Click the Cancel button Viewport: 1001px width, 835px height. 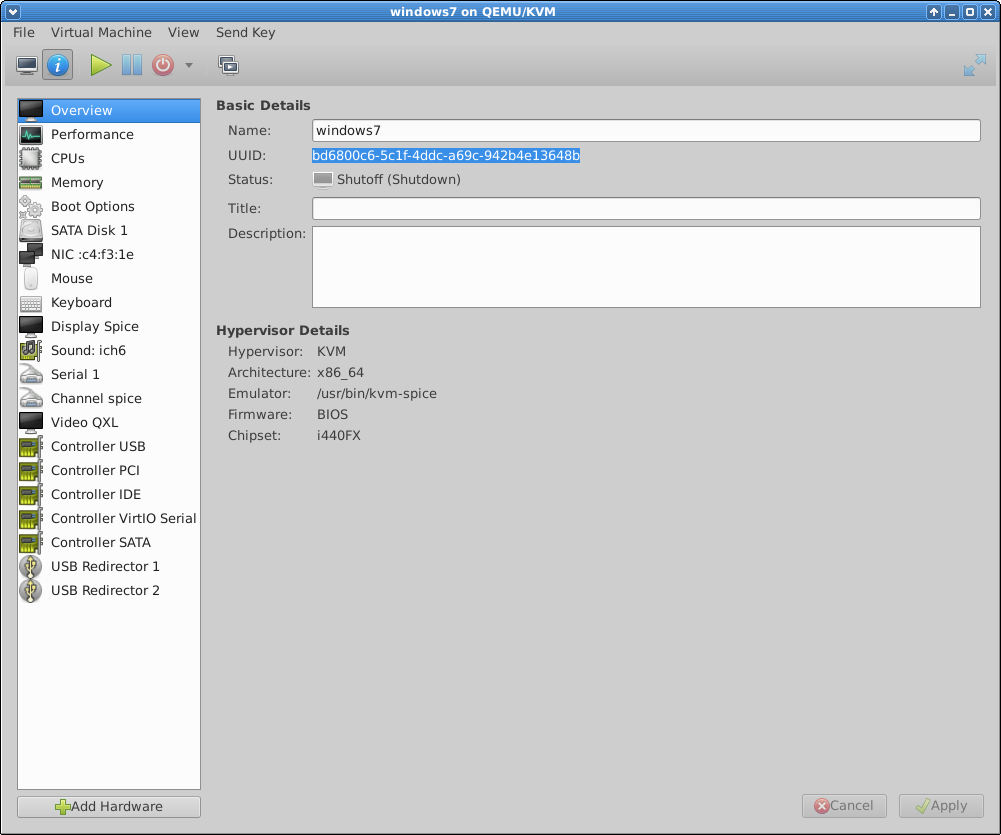844,806
